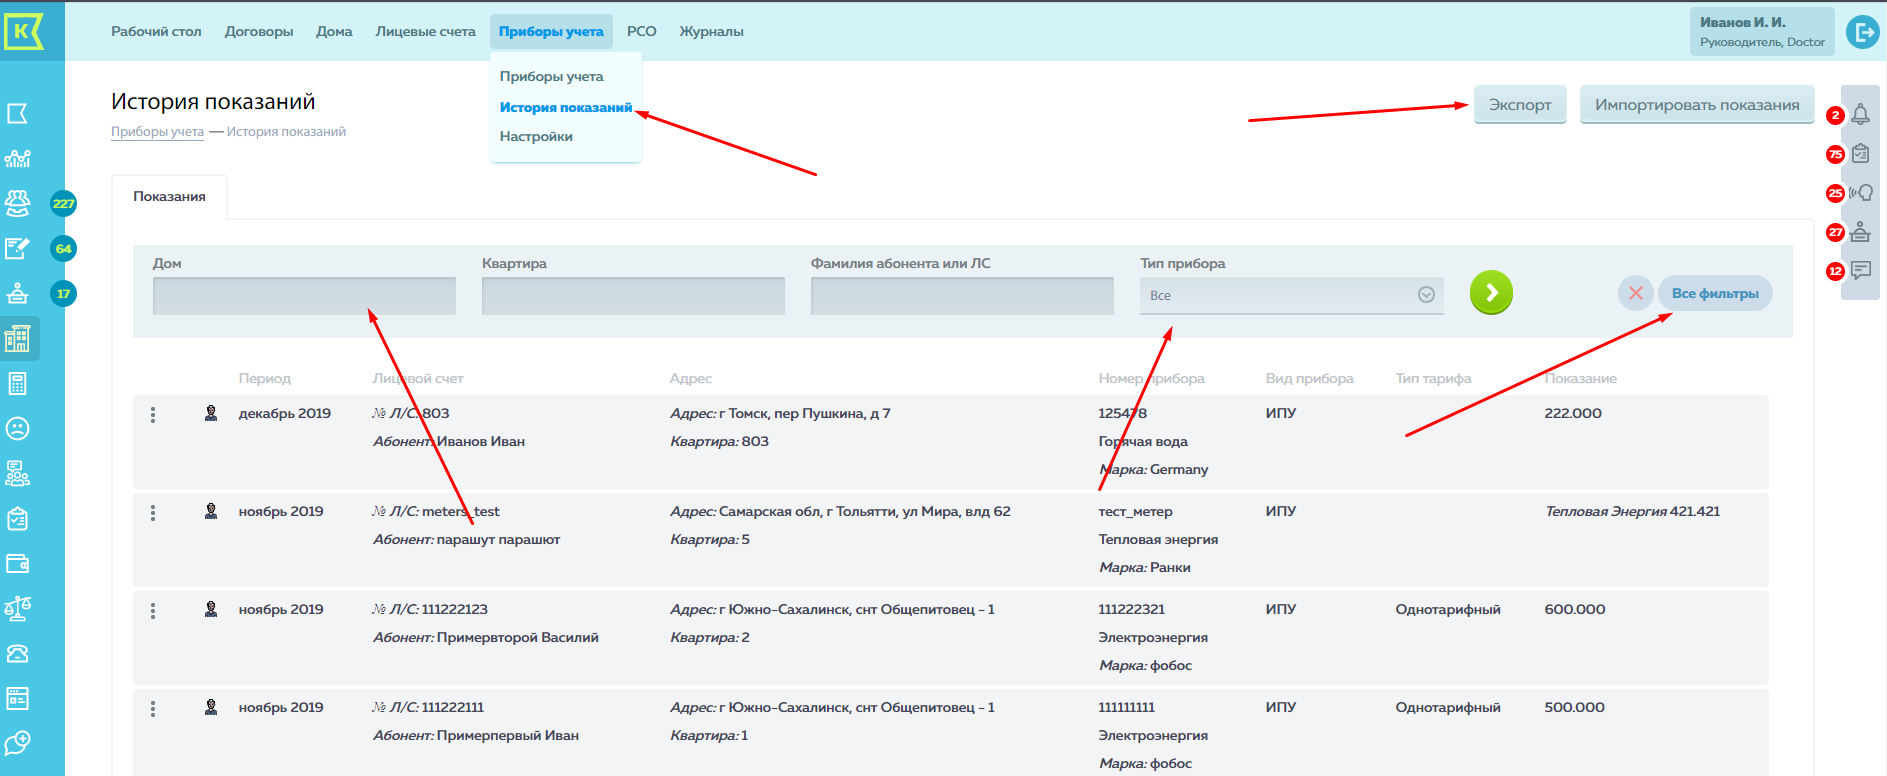The image size is (1887, 776).
Task: Open row menu for Л/С 111222123 reading
Action: [x=153, y=611]
